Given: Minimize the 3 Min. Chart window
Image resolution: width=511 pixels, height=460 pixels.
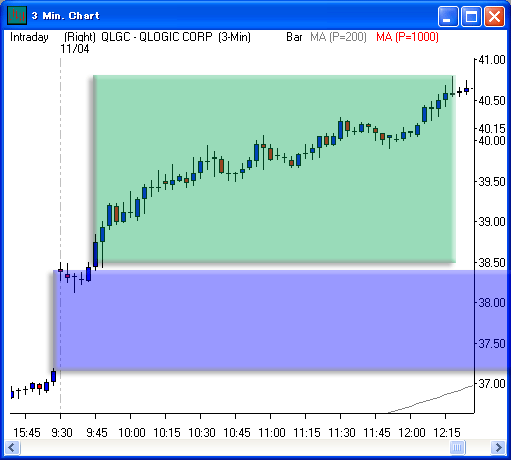Looking at the screenshot, I should point(448,16).
